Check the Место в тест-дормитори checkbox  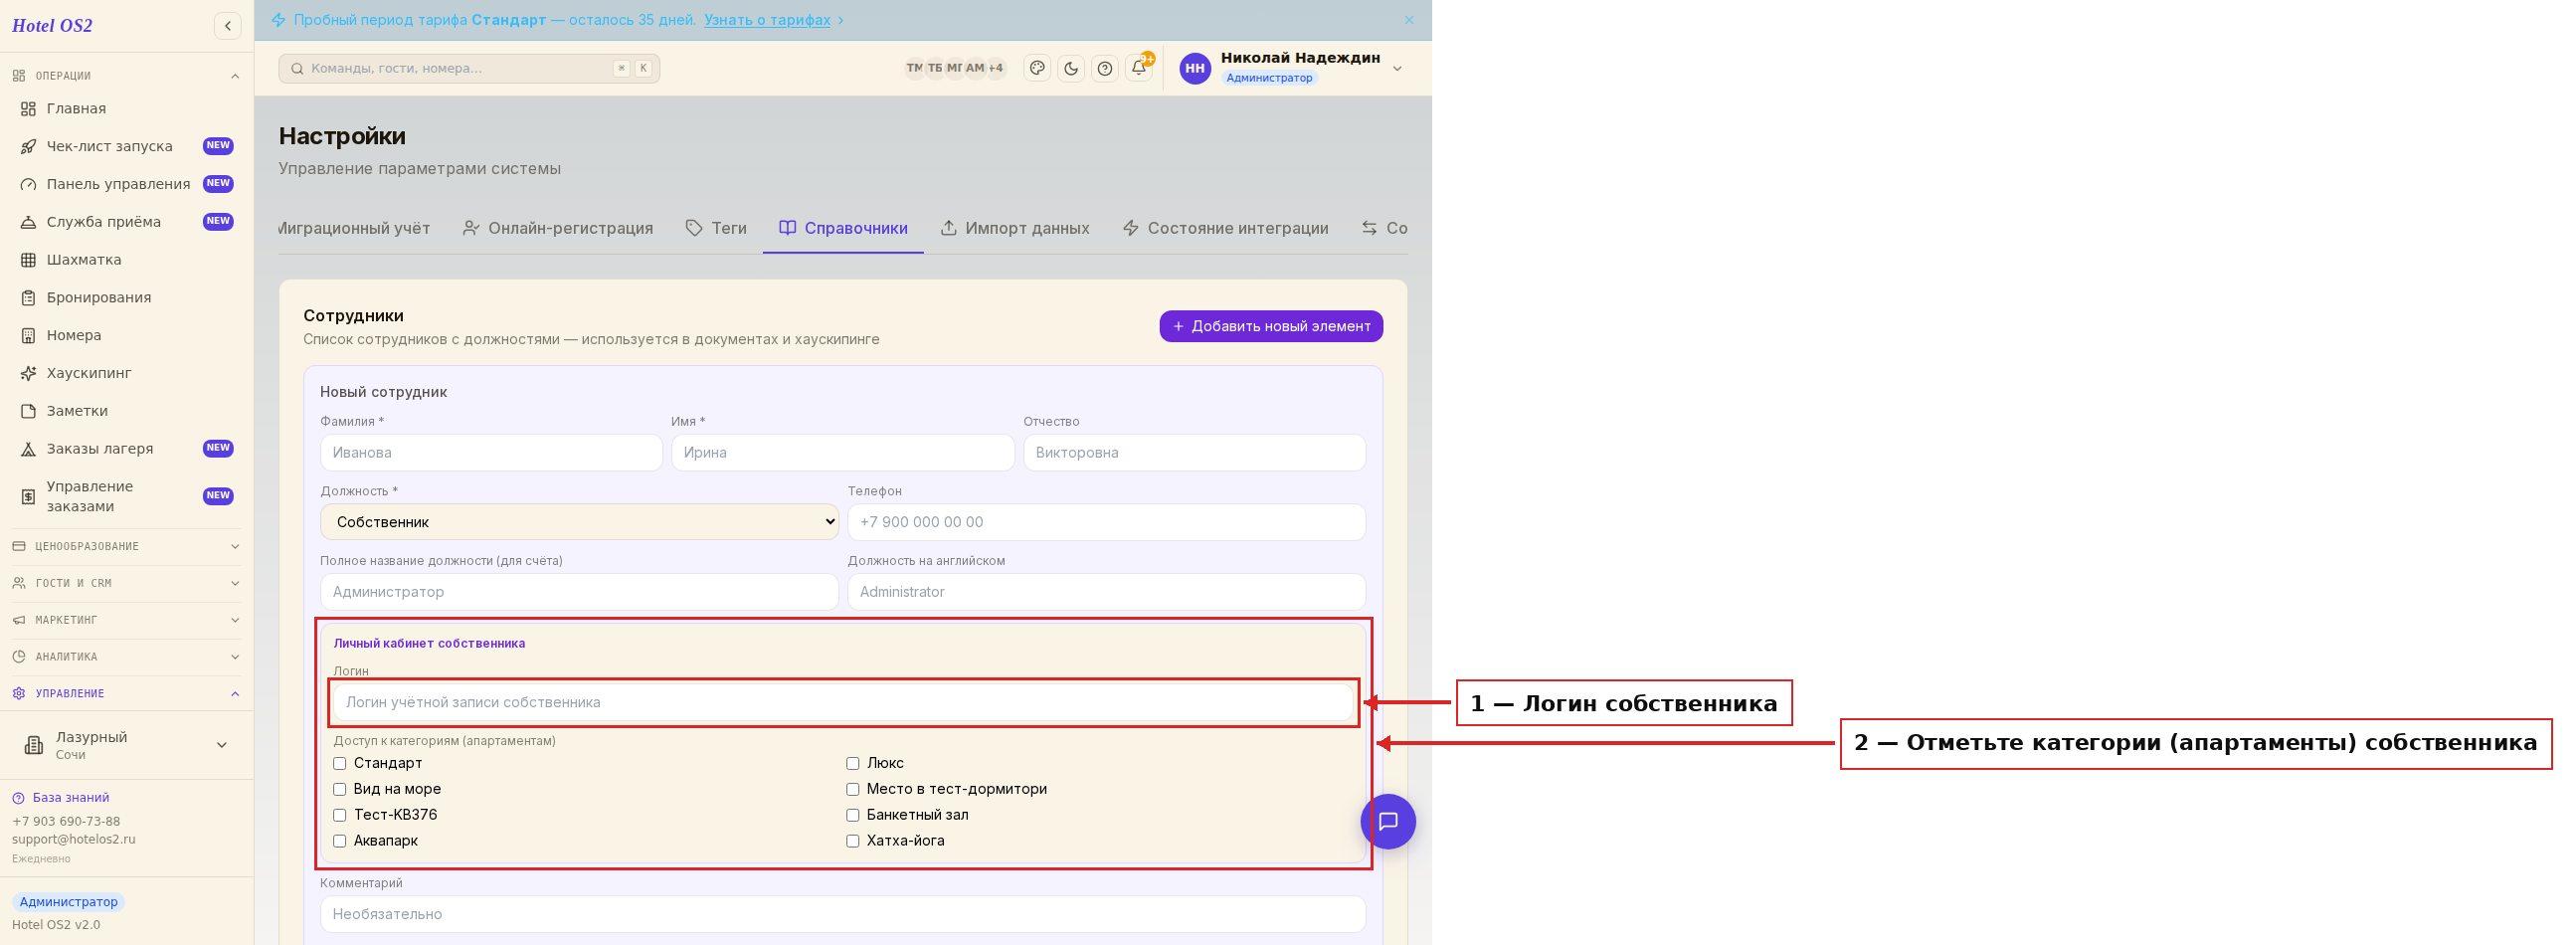(853, 789)
